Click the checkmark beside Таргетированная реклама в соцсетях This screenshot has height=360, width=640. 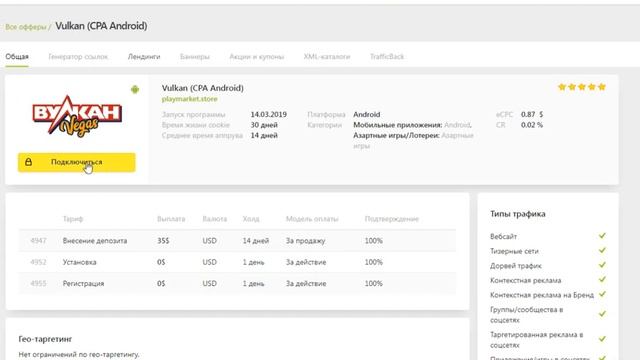click(602, 339)
